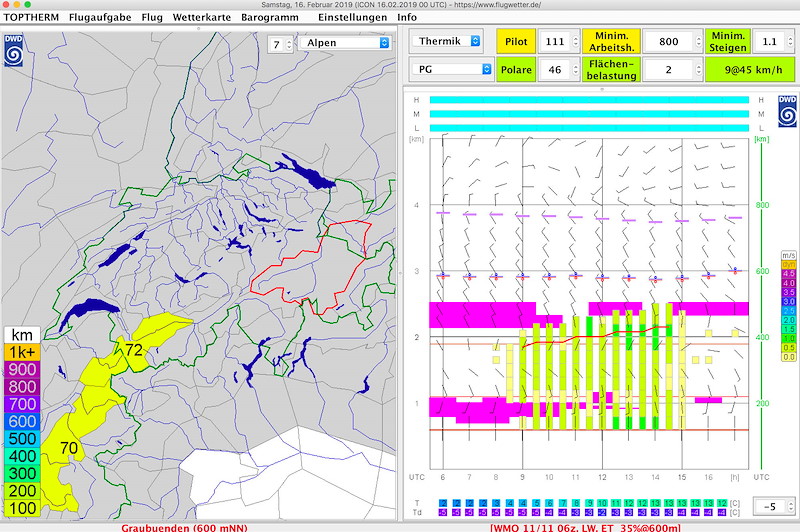
Task: Click the high cloud H cyan bar
Action: 589,100
